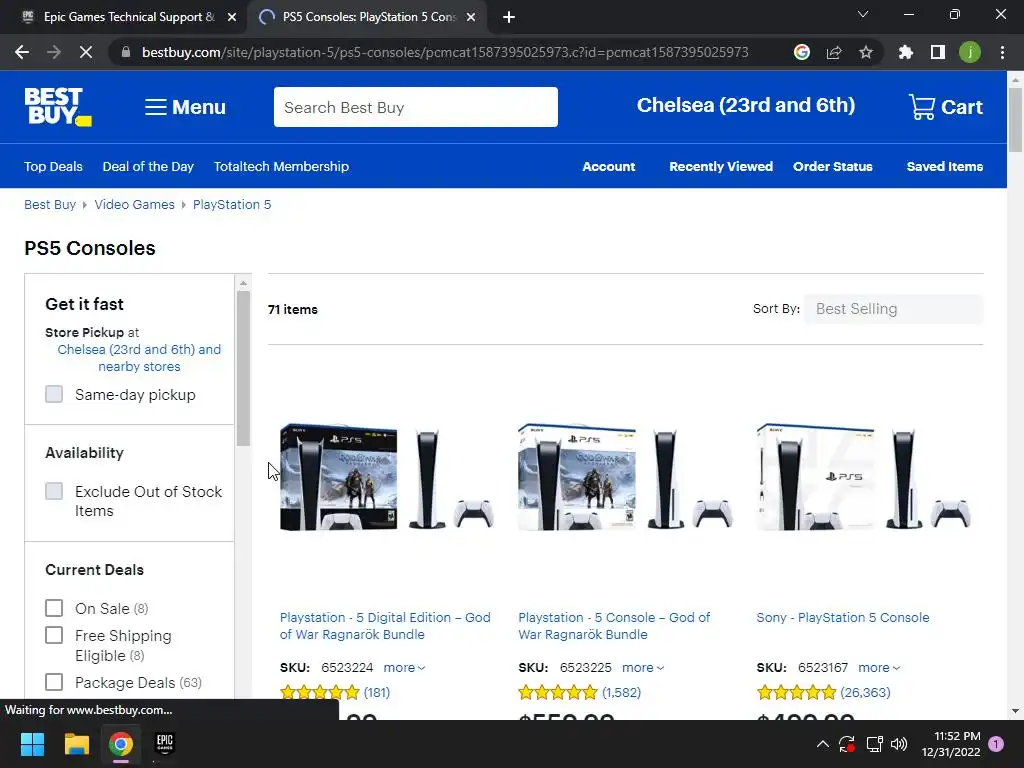Toggle the Chrome side panel icon

(x=938, y=52)
